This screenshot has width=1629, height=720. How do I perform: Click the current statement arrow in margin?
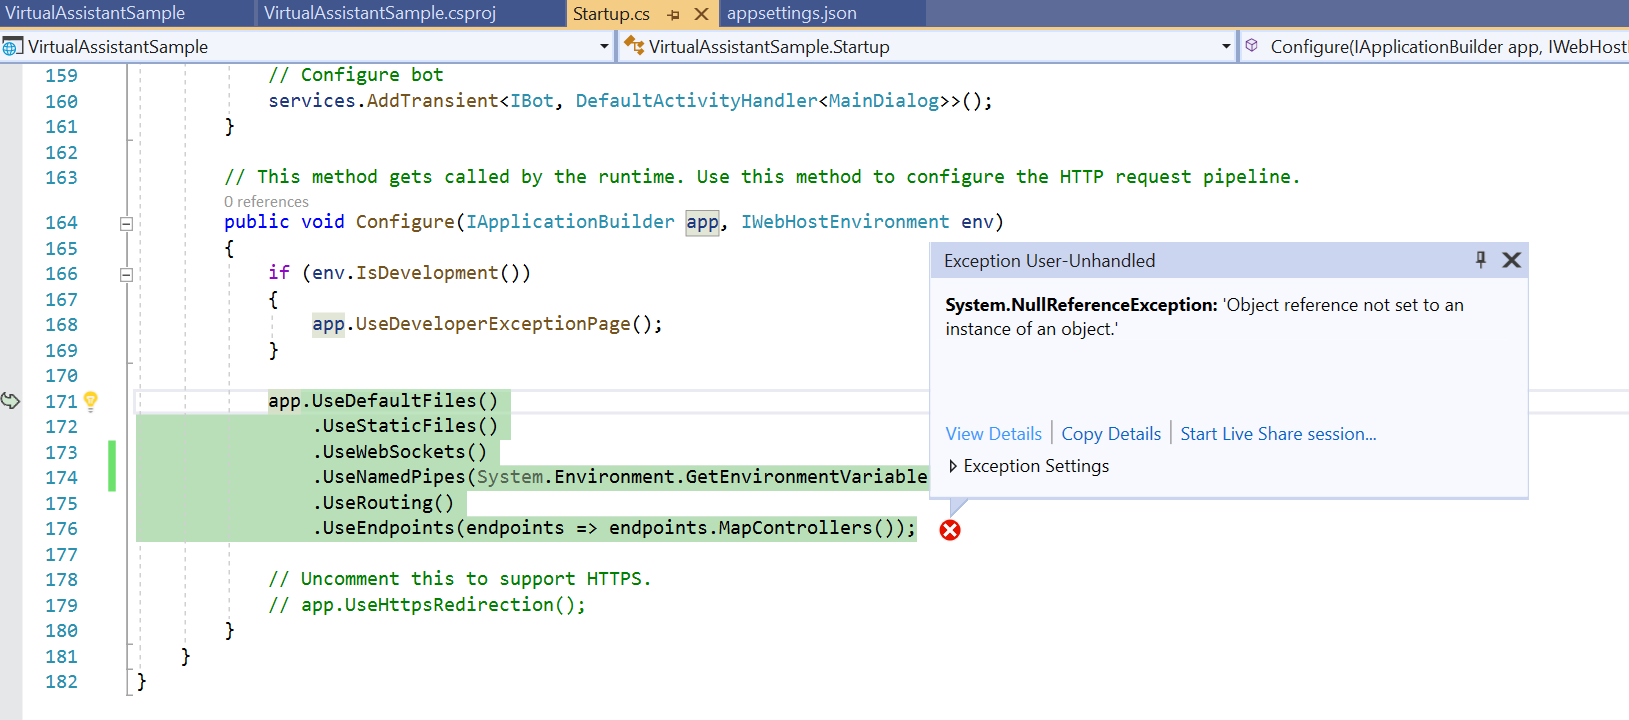pyautogui.click(x=10, y=401)
